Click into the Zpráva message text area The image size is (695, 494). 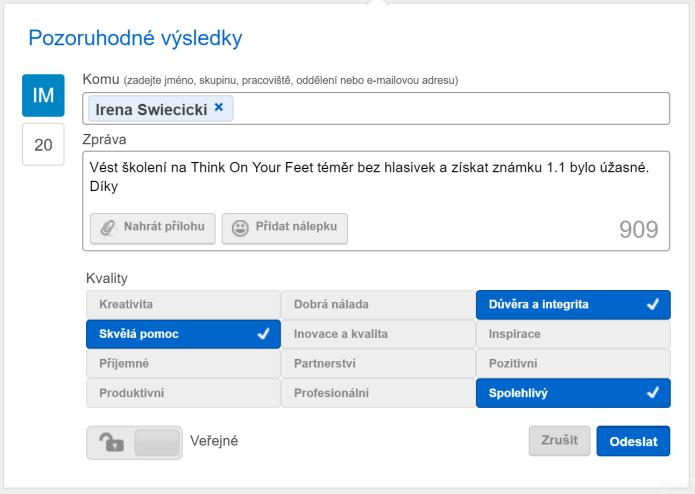(376, 182)
